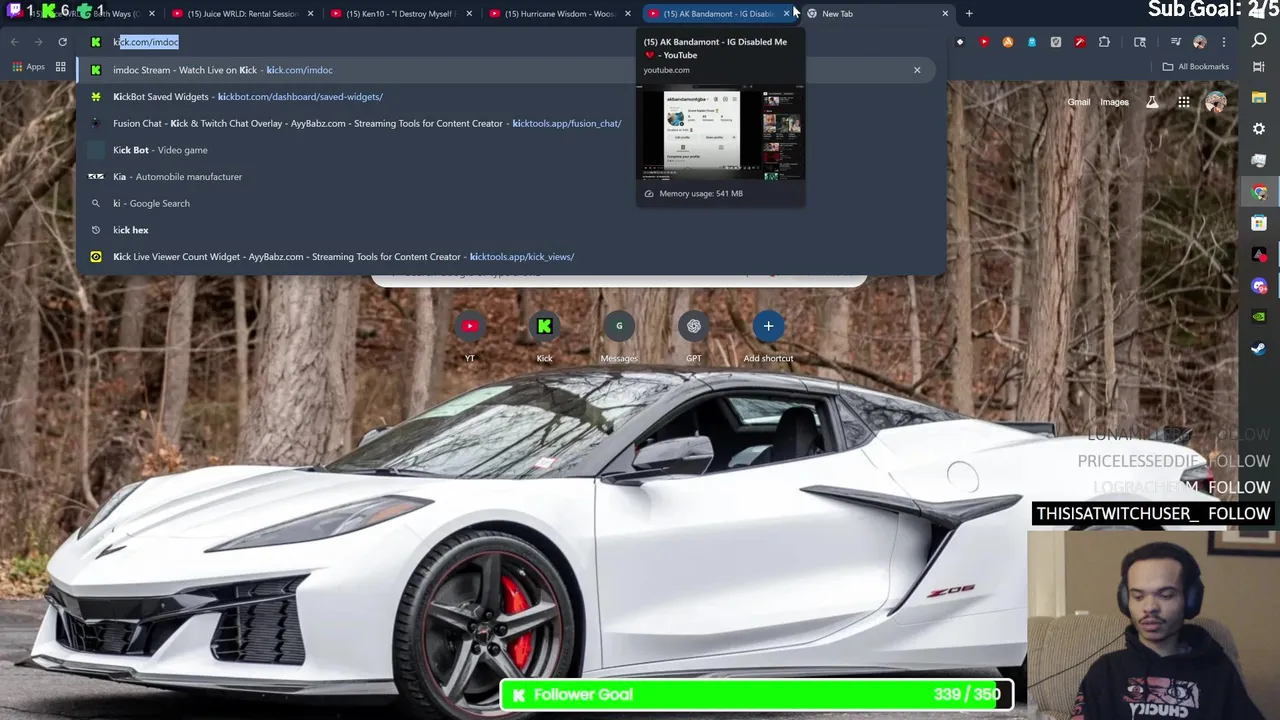1280x720 pixels.
Task: Open the YT shortcut tile
Action: click(470, 337)
